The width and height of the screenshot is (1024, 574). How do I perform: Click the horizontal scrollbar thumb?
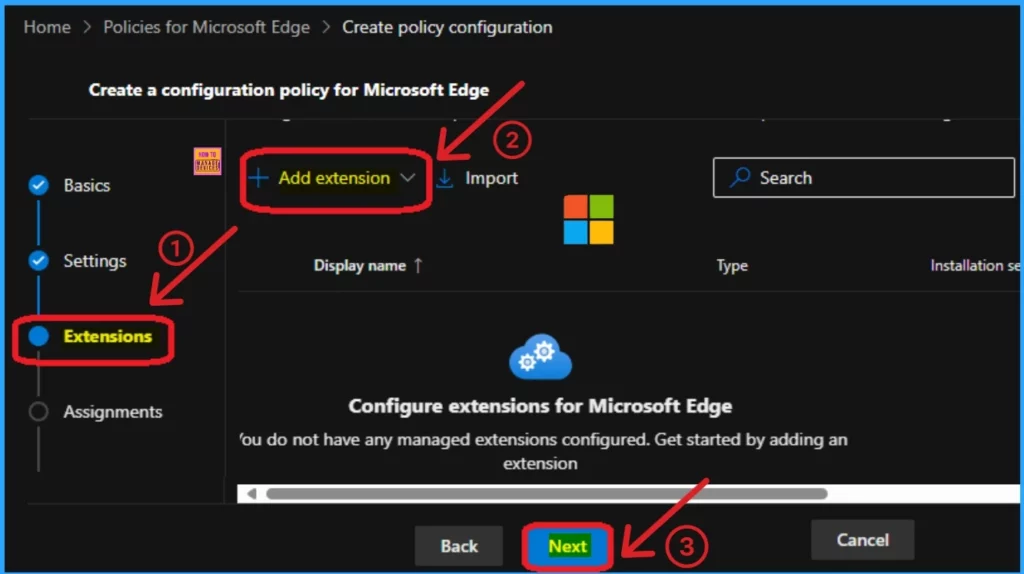point(547,494)
